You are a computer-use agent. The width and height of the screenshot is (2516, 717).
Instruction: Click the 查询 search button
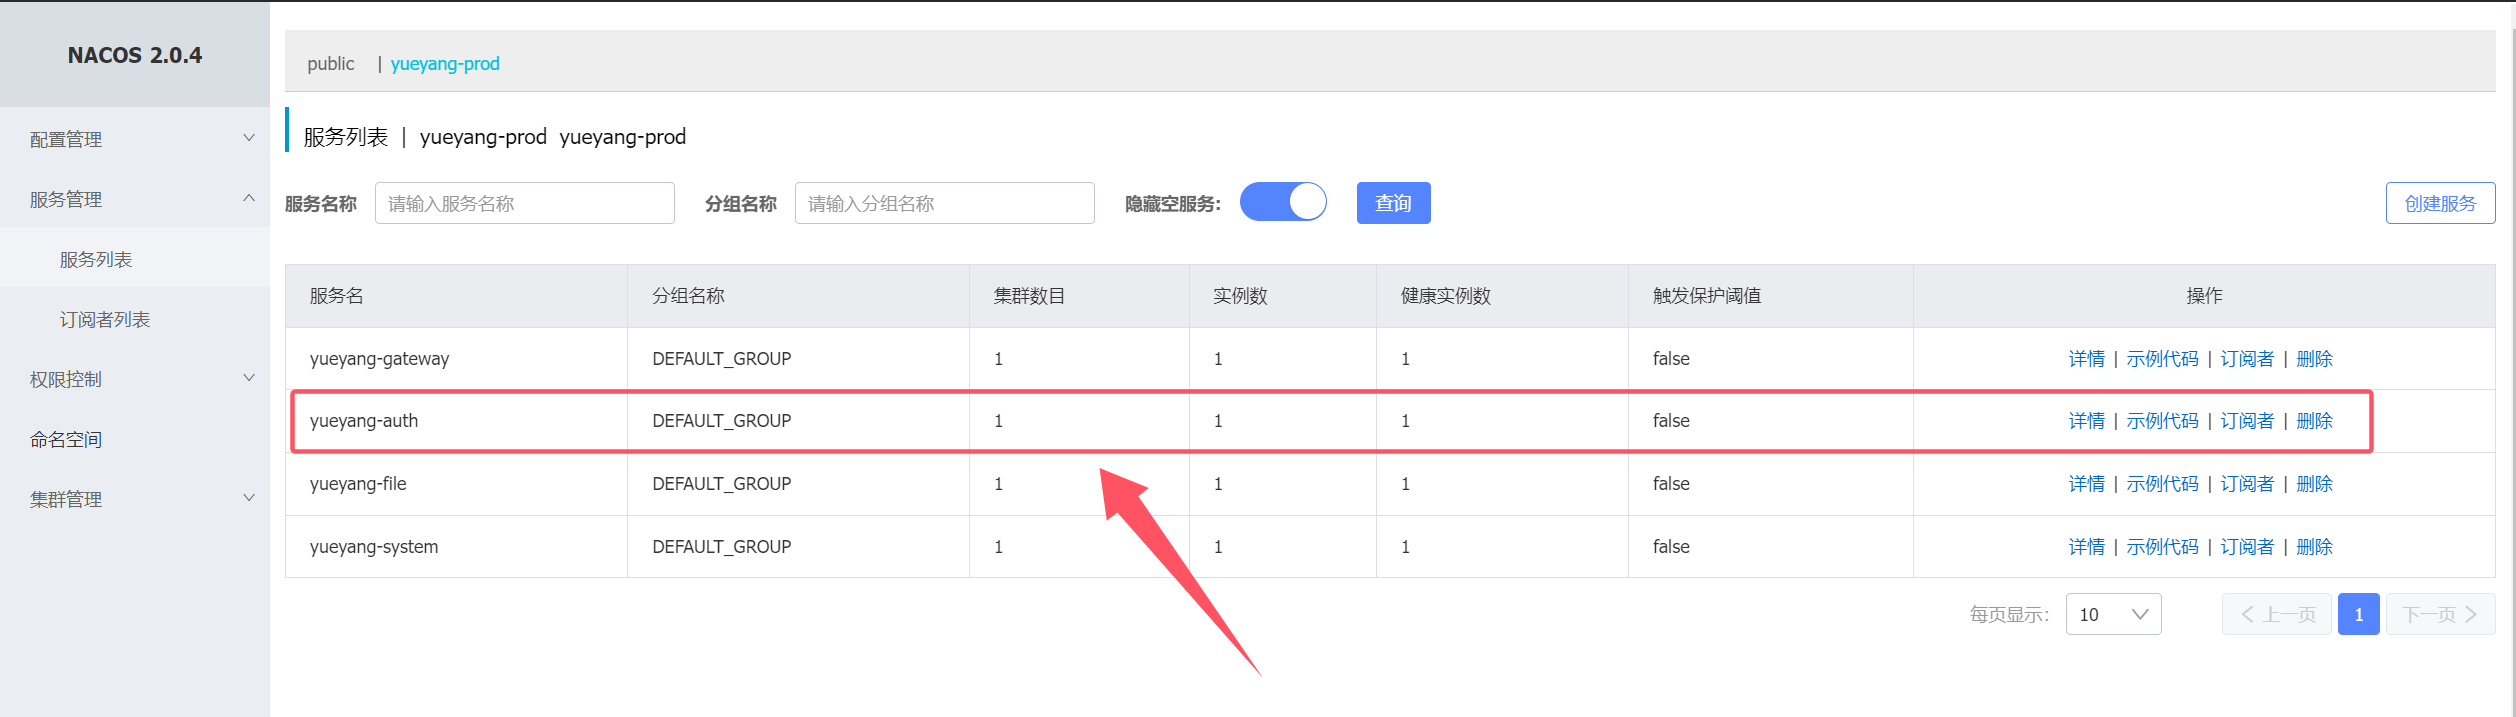pyautogui.click(x=1393, y=203)
